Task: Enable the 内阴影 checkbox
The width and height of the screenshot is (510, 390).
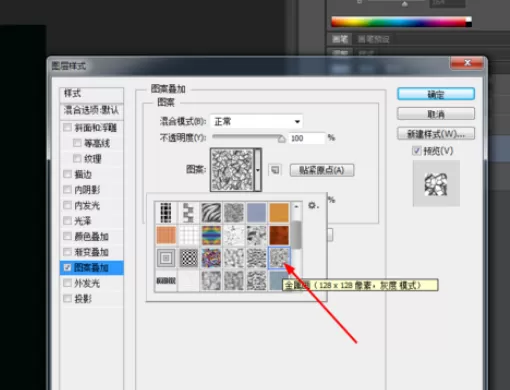Action: (67, 190)
